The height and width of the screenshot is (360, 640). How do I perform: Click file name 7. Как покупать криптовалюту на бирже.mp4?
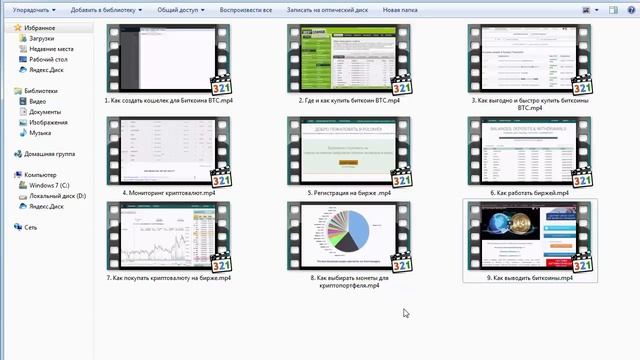coord(169,278)
